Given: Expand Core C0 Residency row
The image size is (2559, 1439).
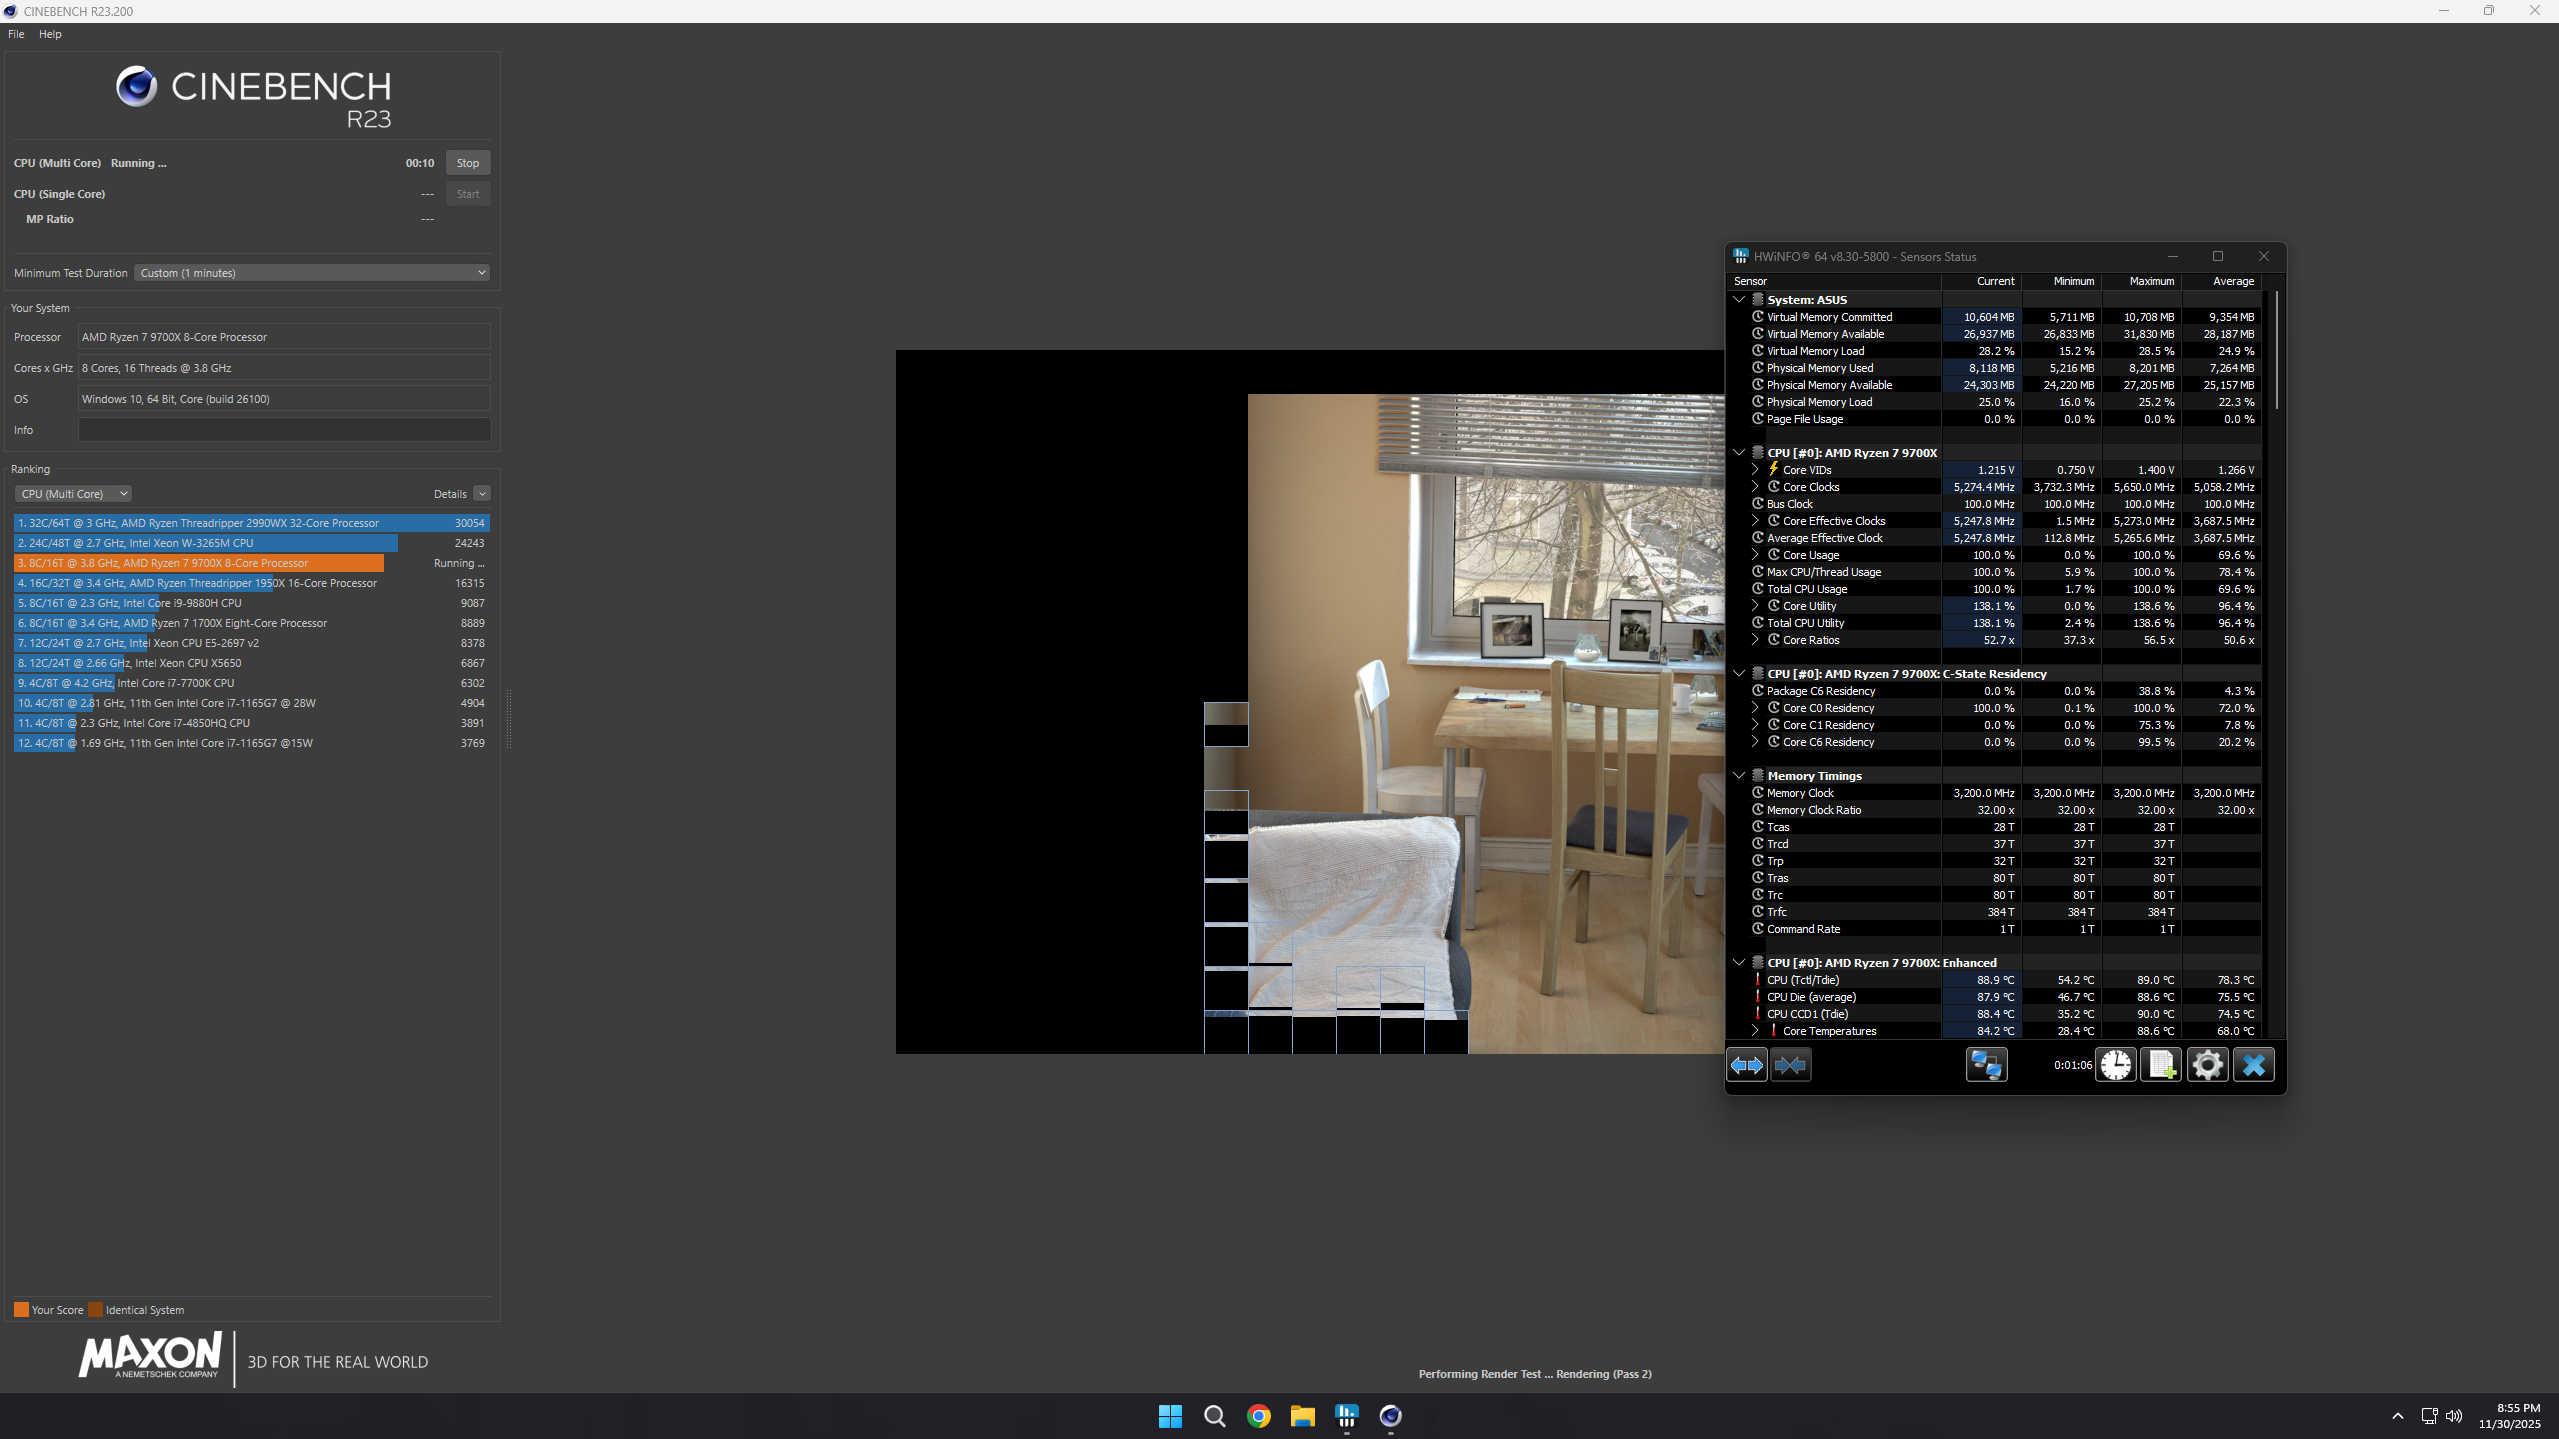Looking at the screenshot, I should 1755,707.
